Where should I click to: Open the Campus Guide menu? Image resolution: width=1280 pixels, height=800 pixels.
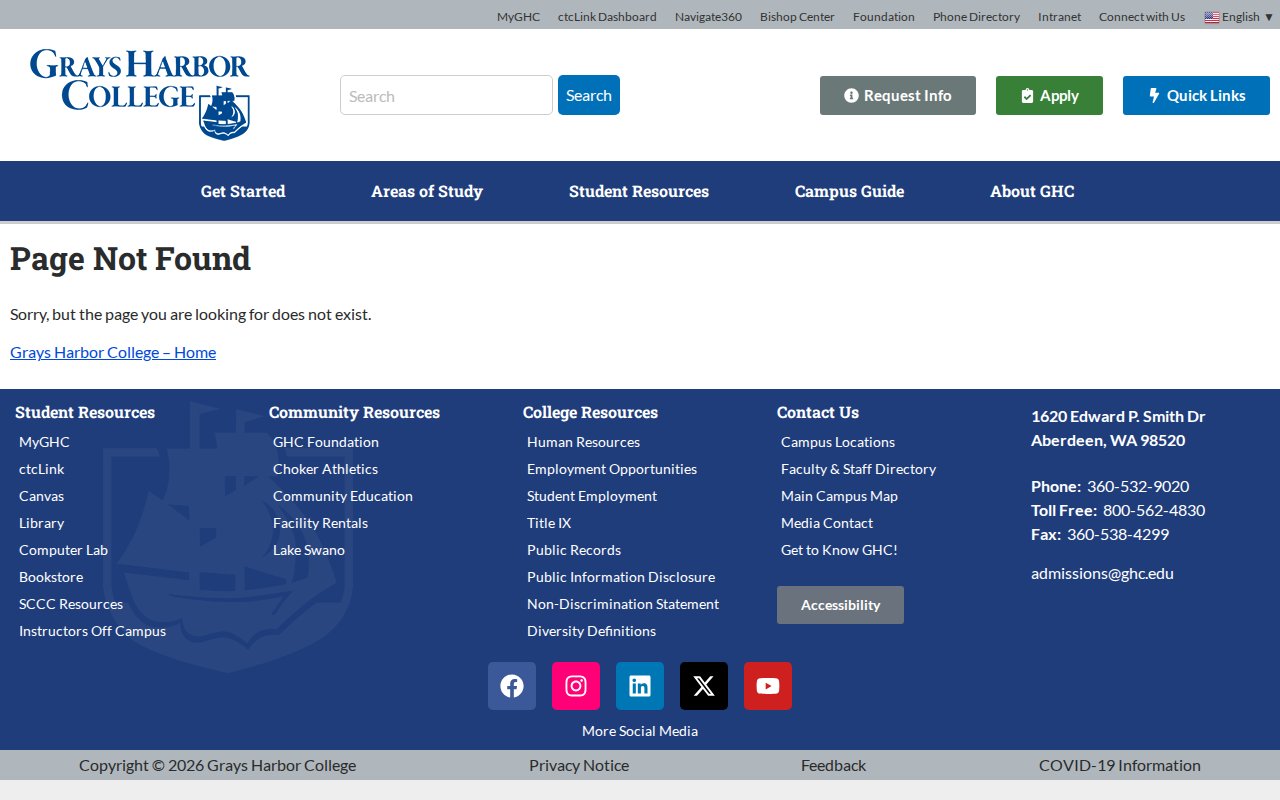[x=849, y=191]
